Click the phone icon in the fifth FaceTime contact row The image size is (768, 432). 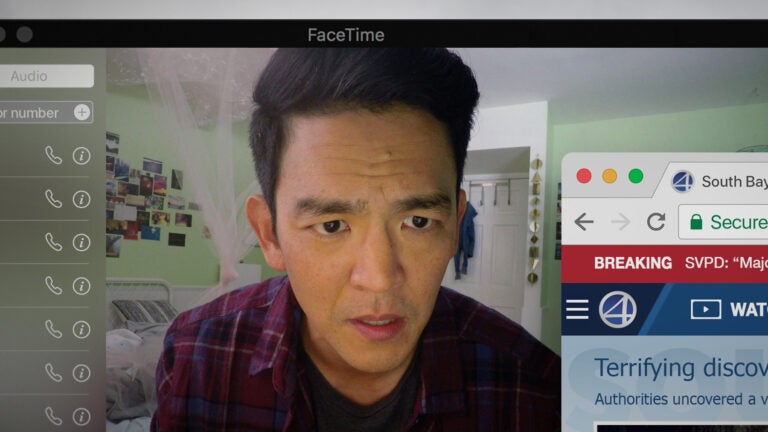(x=53, y=329)
